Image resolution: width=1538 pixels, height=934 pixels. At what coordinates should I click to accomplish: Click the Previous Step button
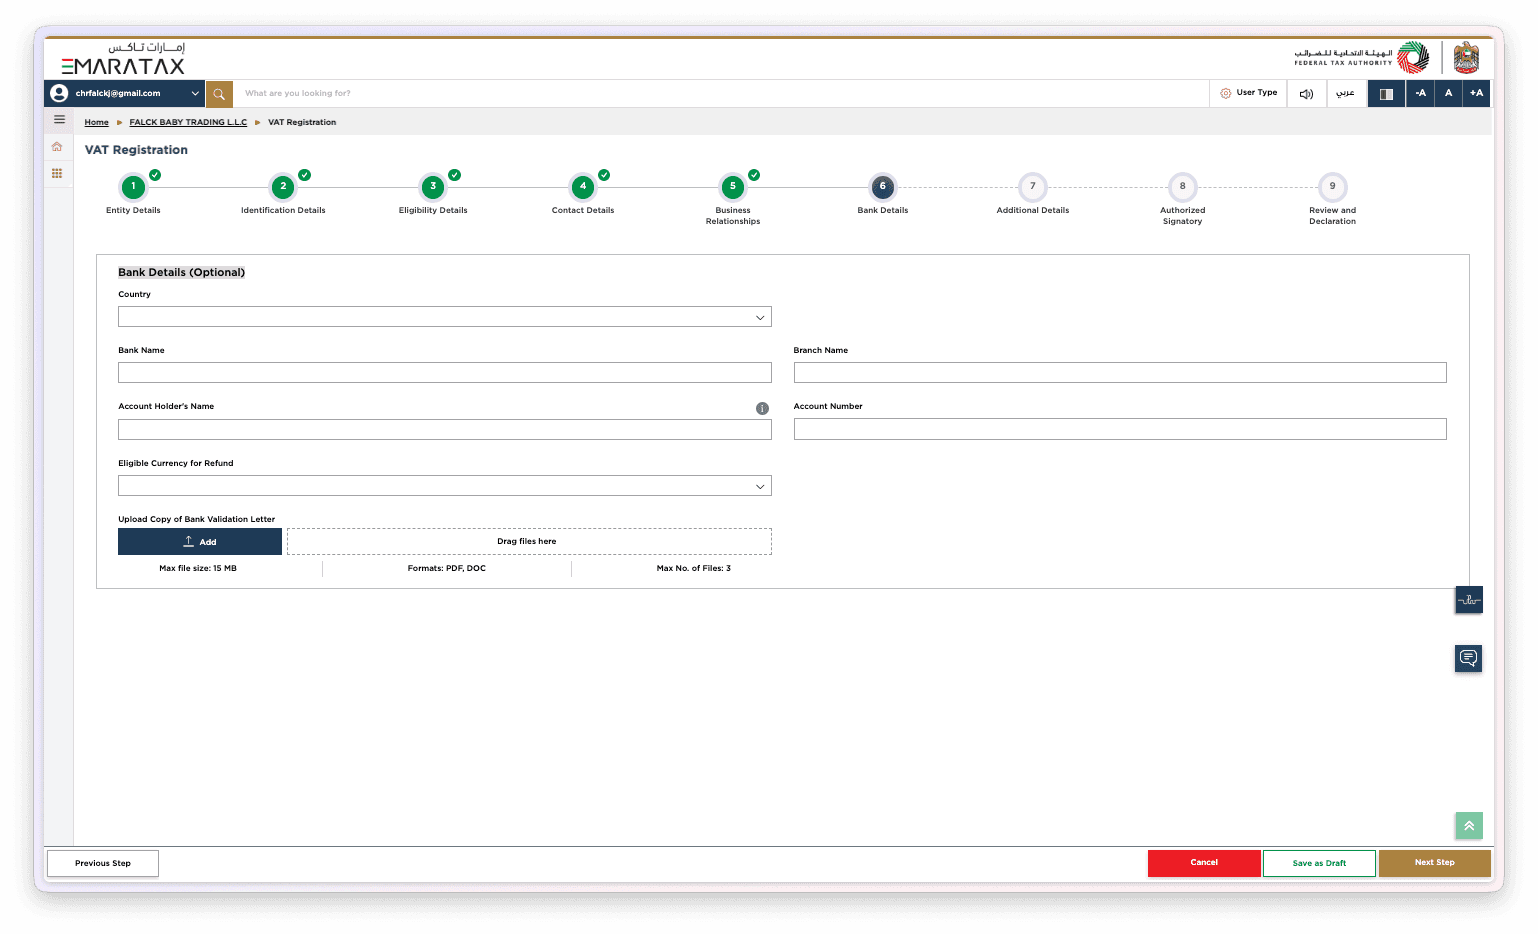(103, 863)
